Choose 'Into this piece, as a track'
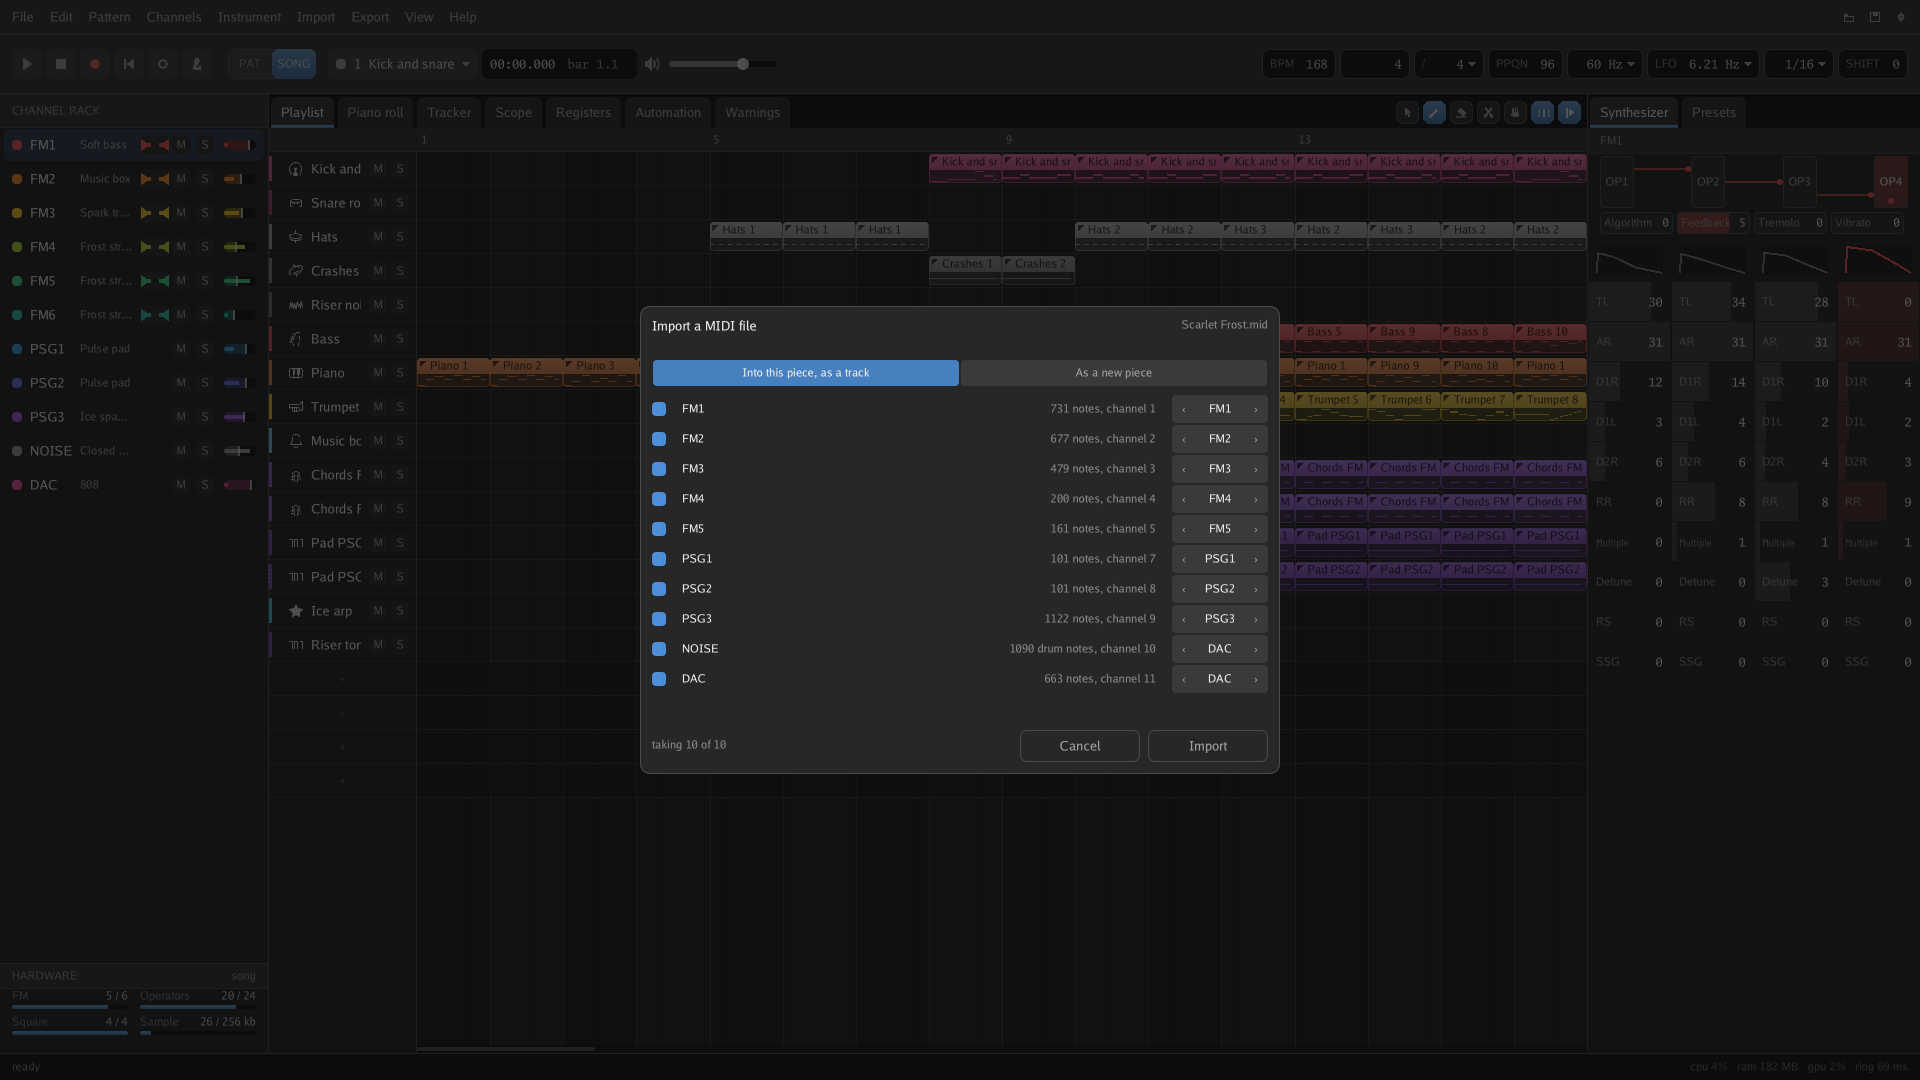 (x=805, y=373)
